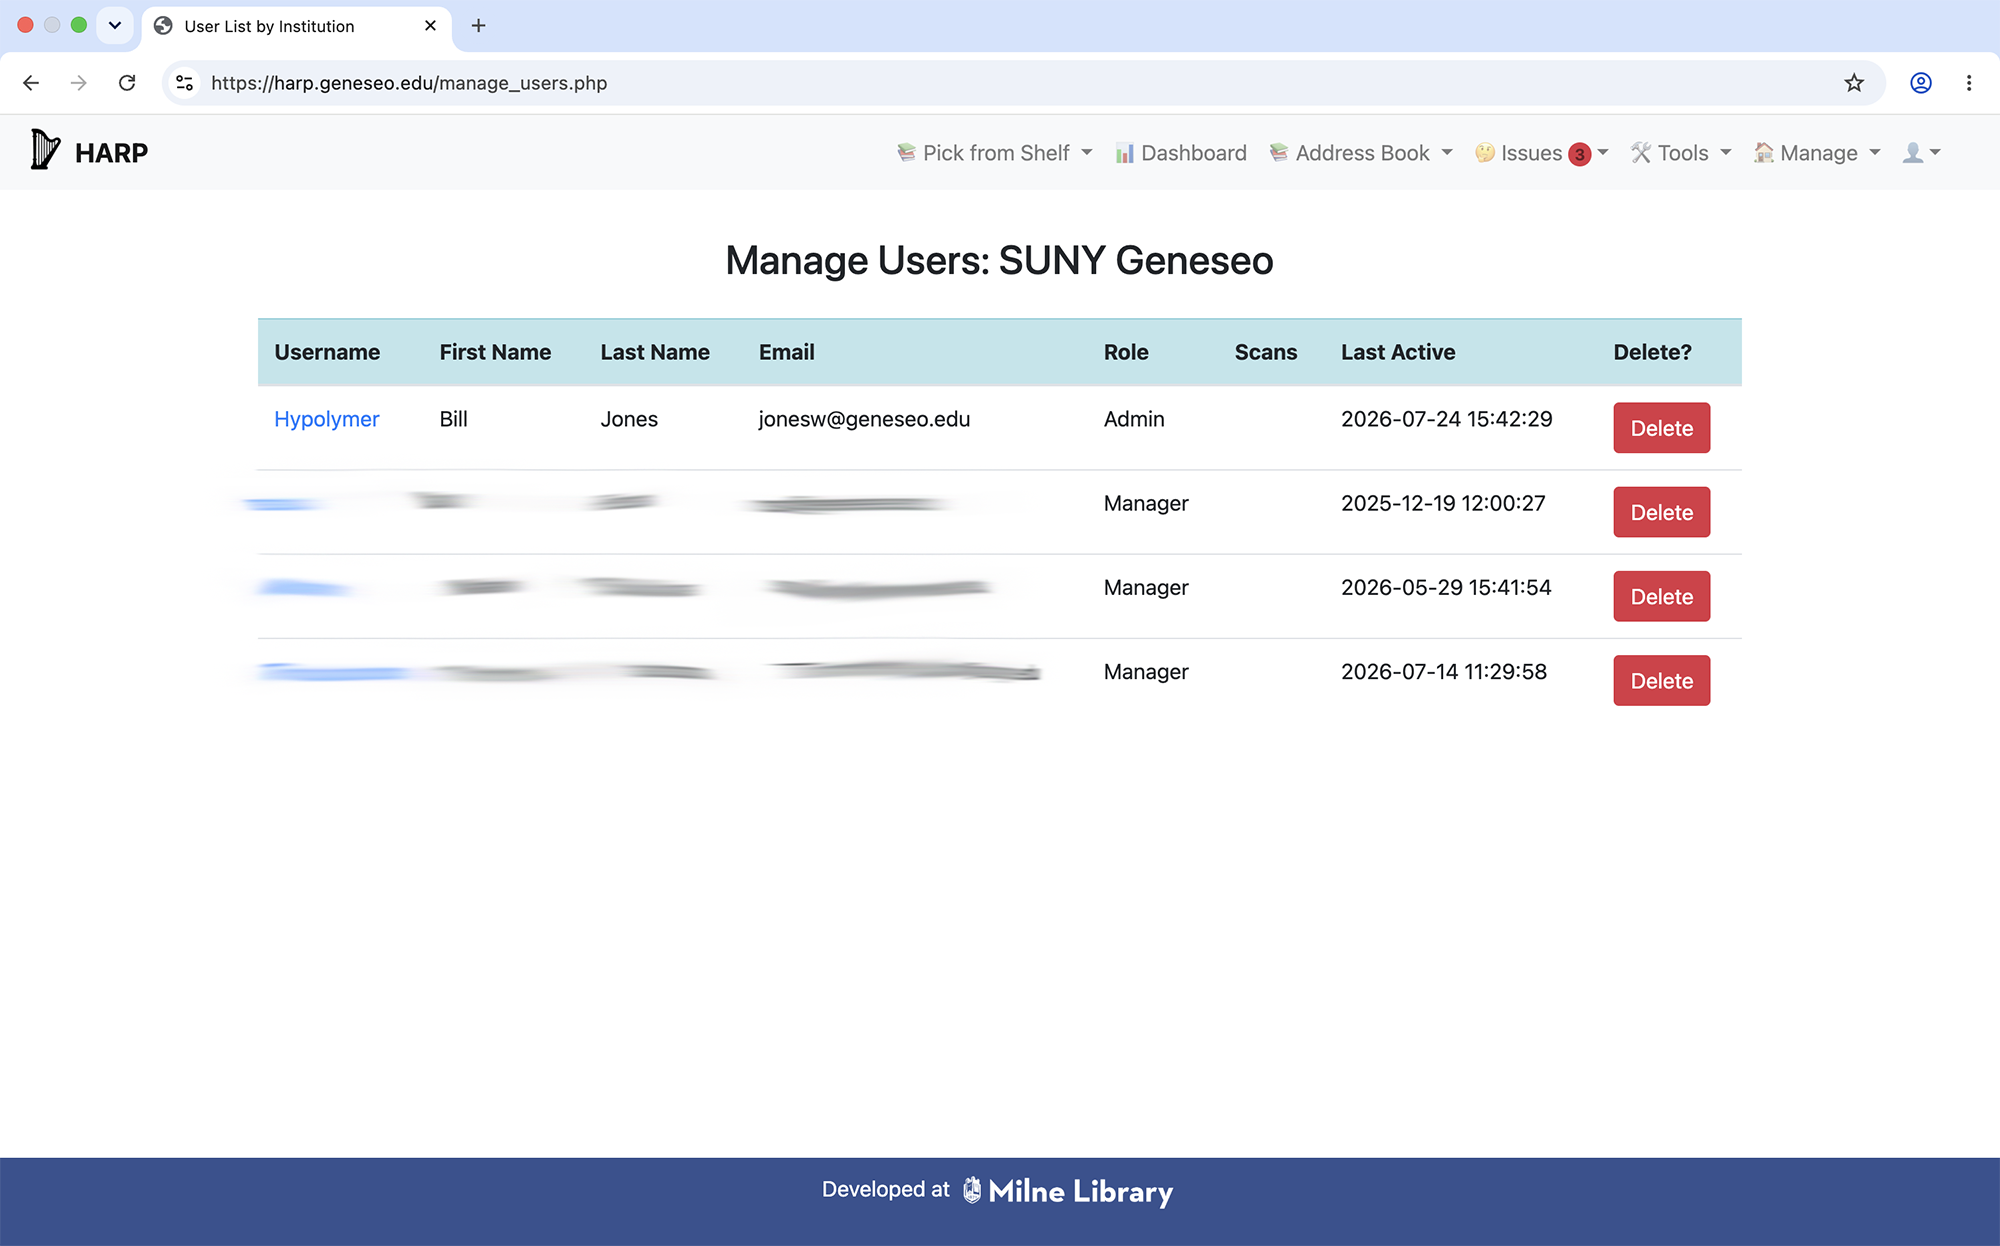Screen dimensions: 2000x1246
Task: Click the Manage Users: SUNY Geneseo heading
Action: click(x=999, y=260)
